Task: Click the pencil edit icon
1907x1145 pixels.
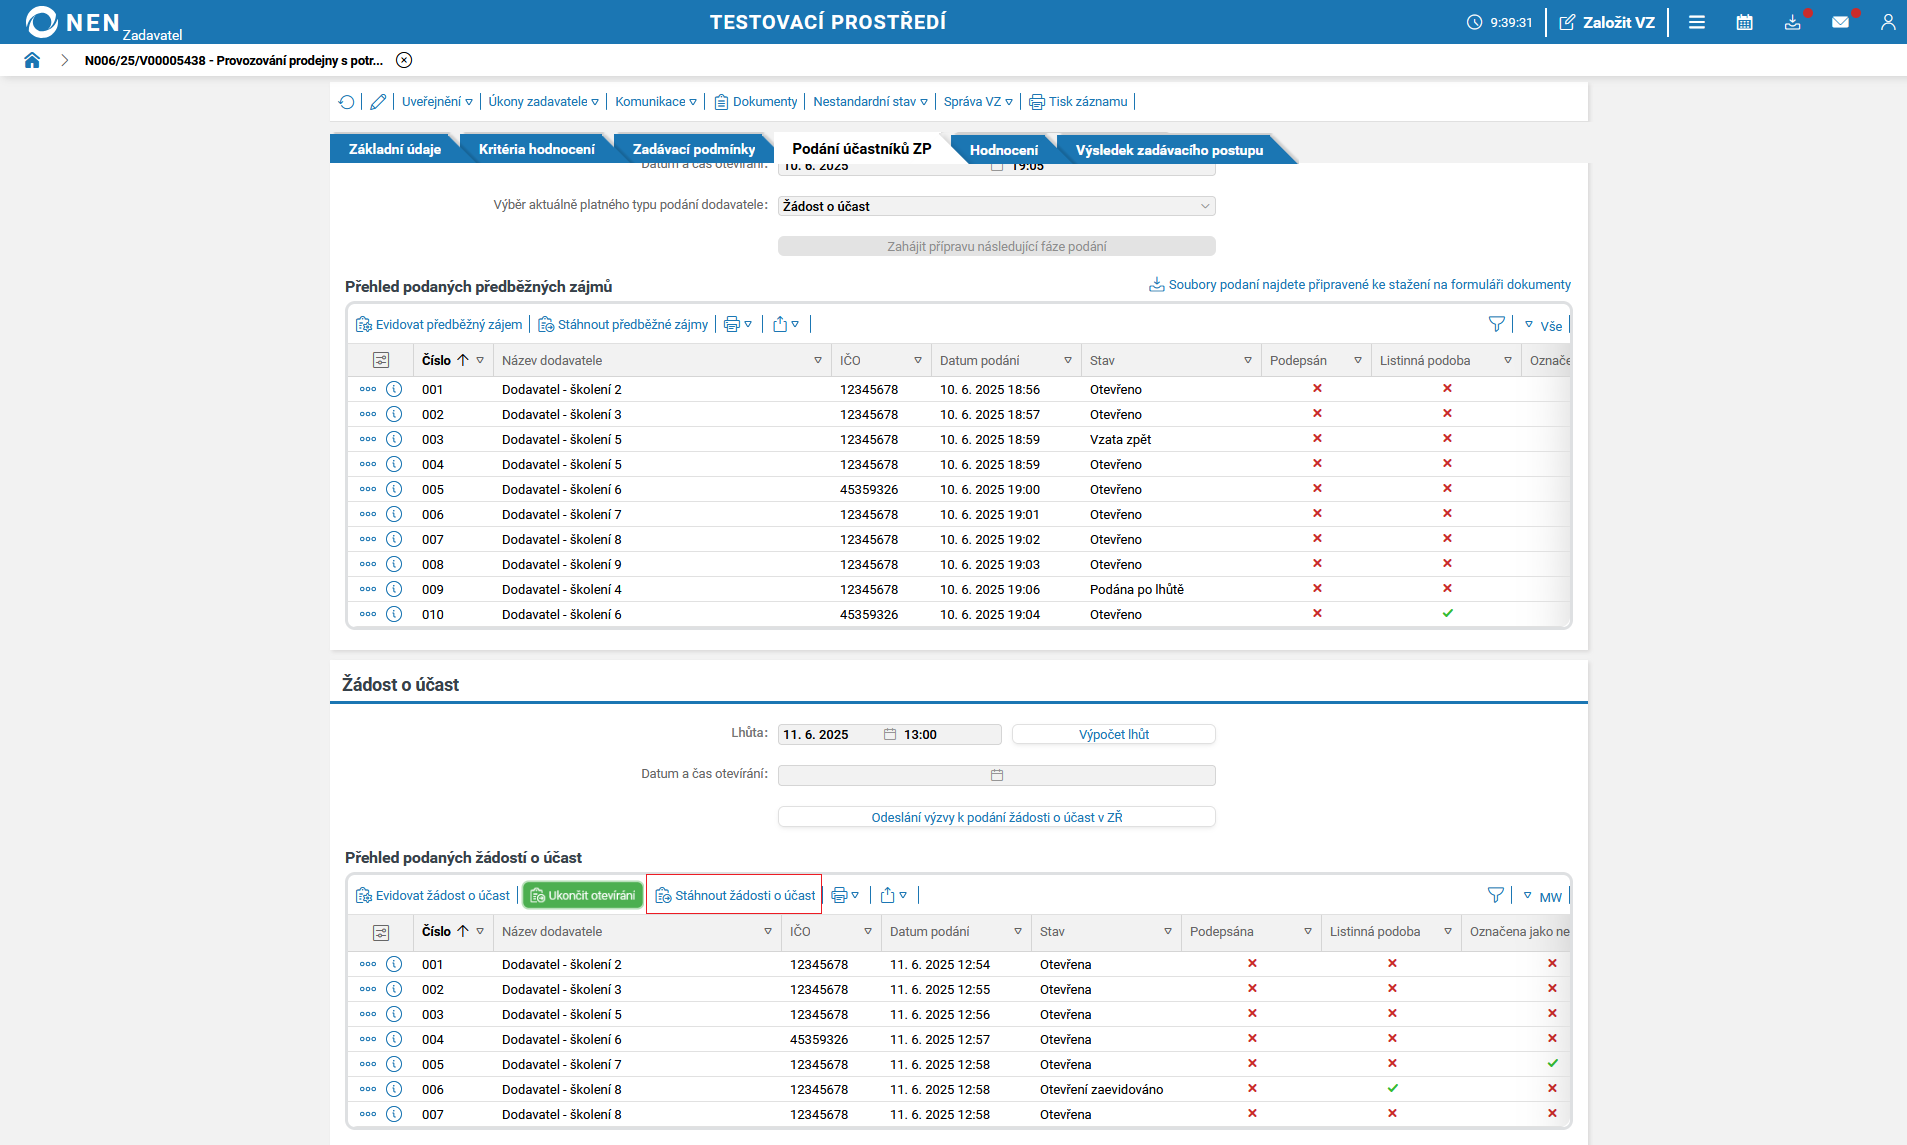Action: pyautogui.click(x=378, y=102)
